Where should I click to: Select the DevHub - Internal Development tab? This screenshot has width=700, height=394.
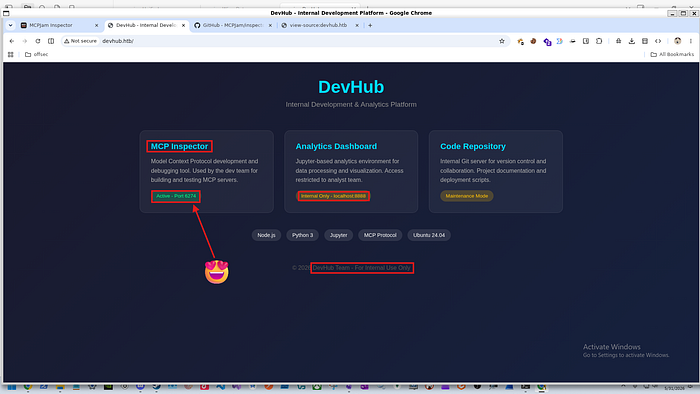point(146,25)
